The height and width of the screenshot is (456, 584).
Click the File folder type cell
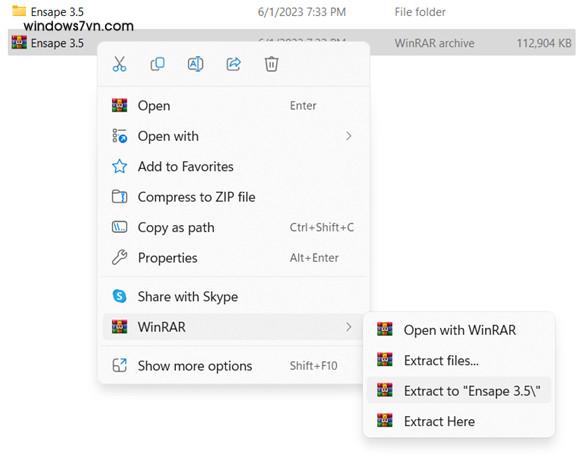(x=420, y=12)
